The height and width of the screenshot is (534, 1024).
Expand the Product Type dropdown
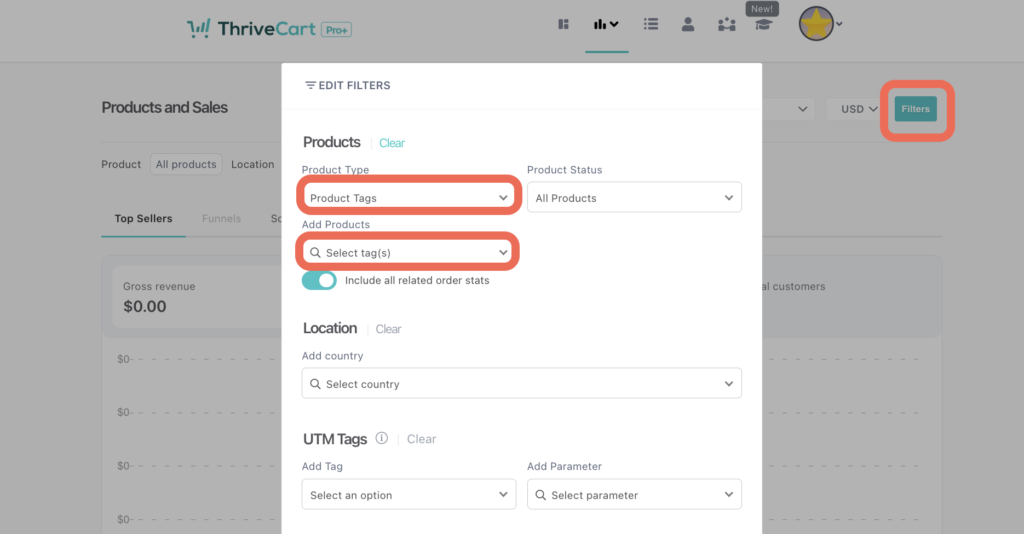pyautogui.click(x=408, y=198)
